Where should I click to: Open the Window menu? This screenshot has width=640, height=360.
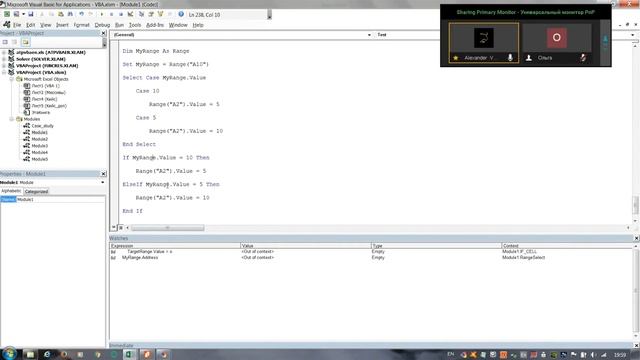(178, 25)
